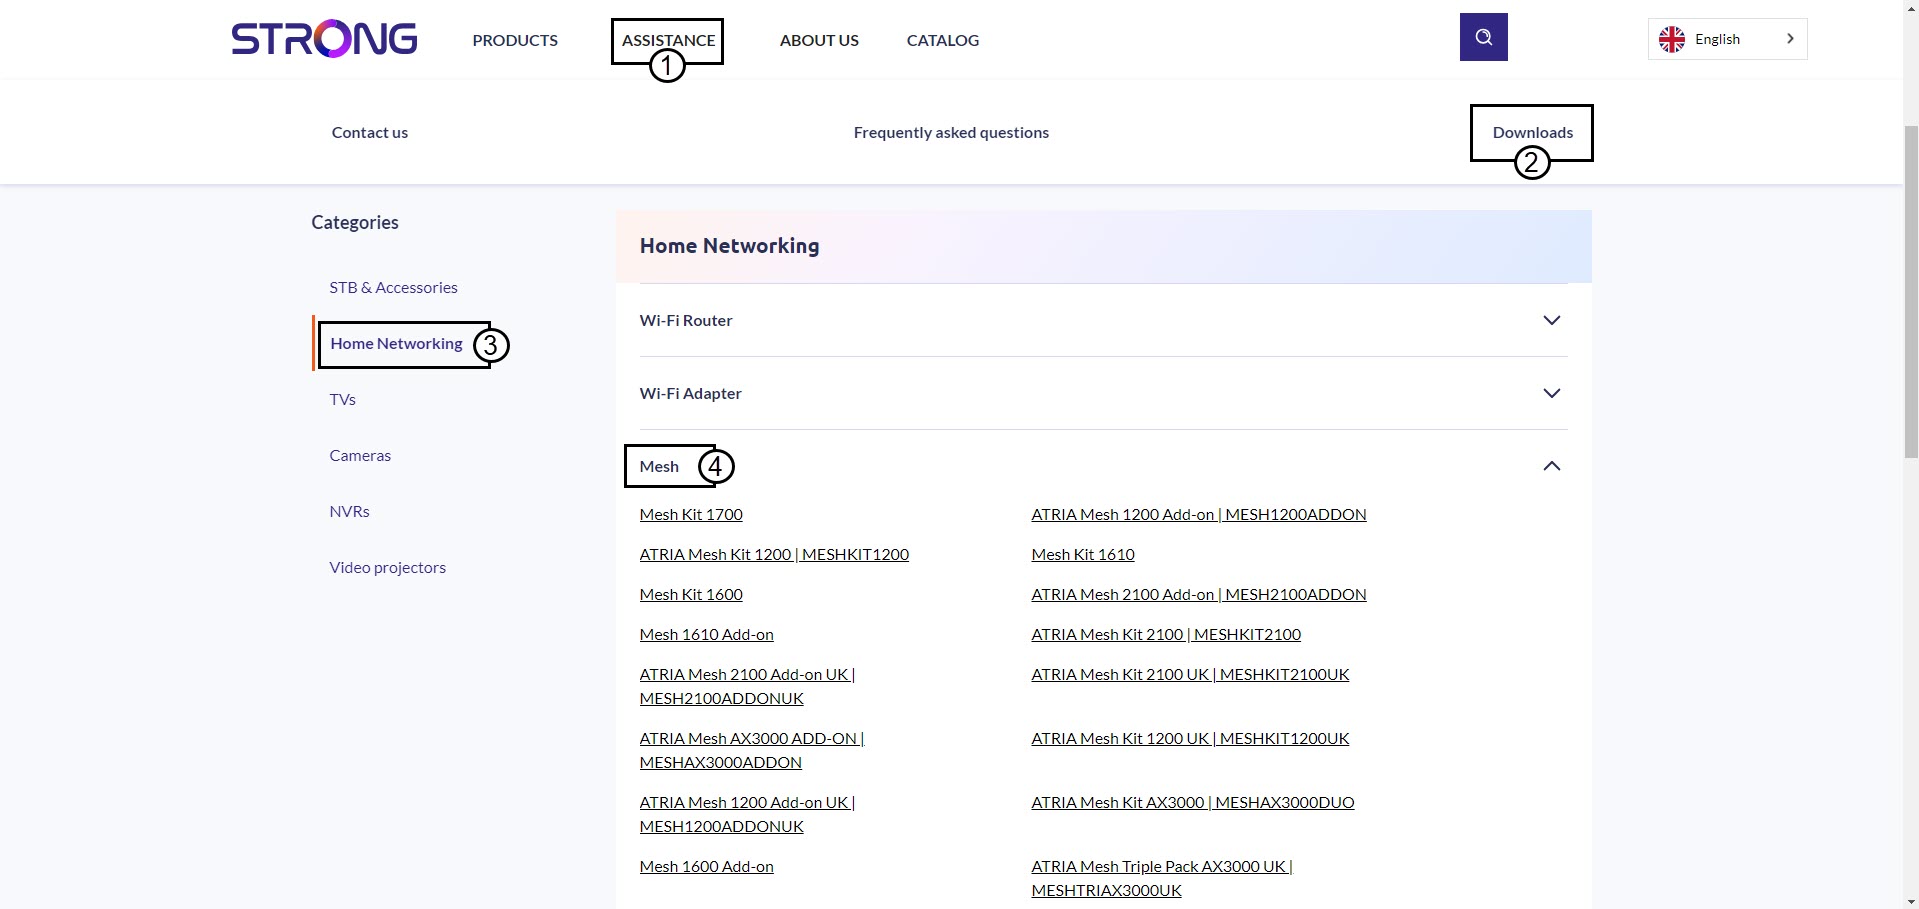Click the Wi-Fi Router heading
1919x909 pixels.
[686, 320]
